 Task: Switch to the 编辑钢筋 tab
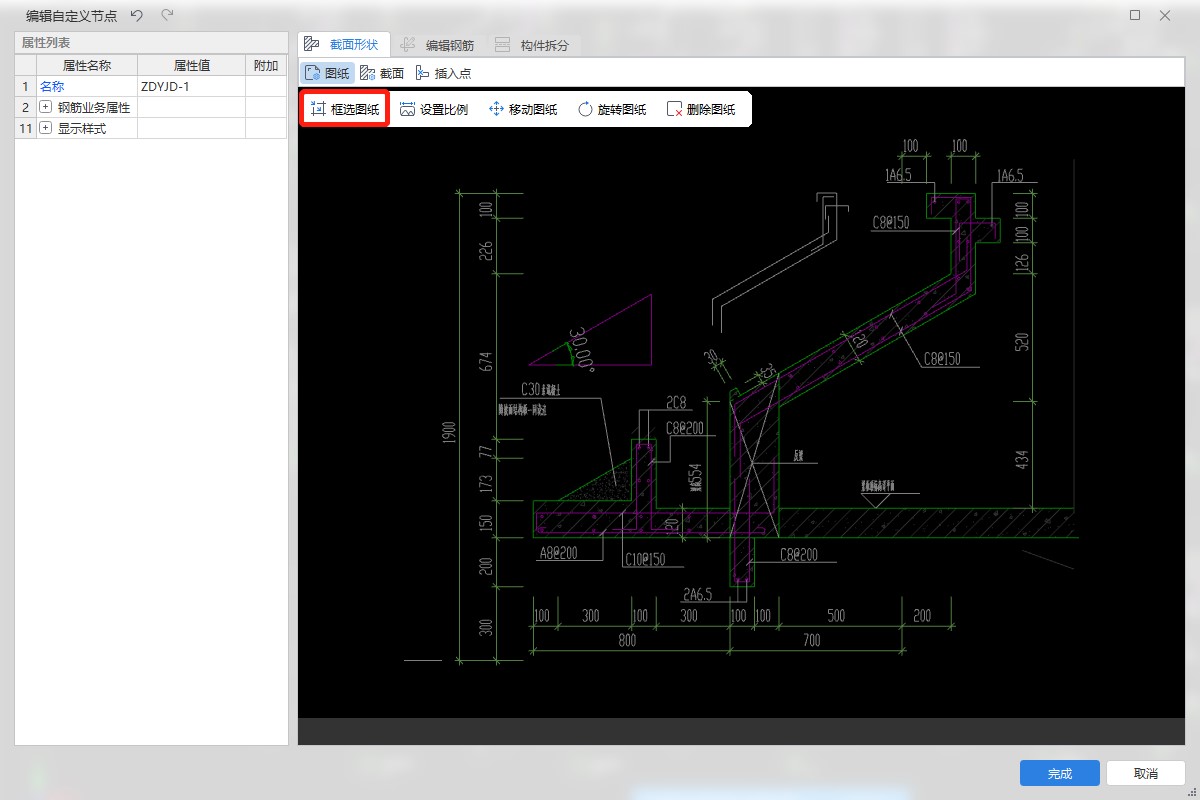coord(437,45)
